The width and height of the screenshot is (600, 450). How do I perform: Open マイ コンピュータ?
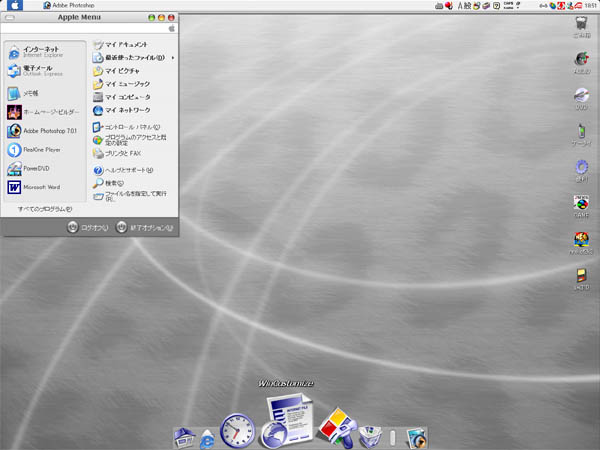(122, 97)
